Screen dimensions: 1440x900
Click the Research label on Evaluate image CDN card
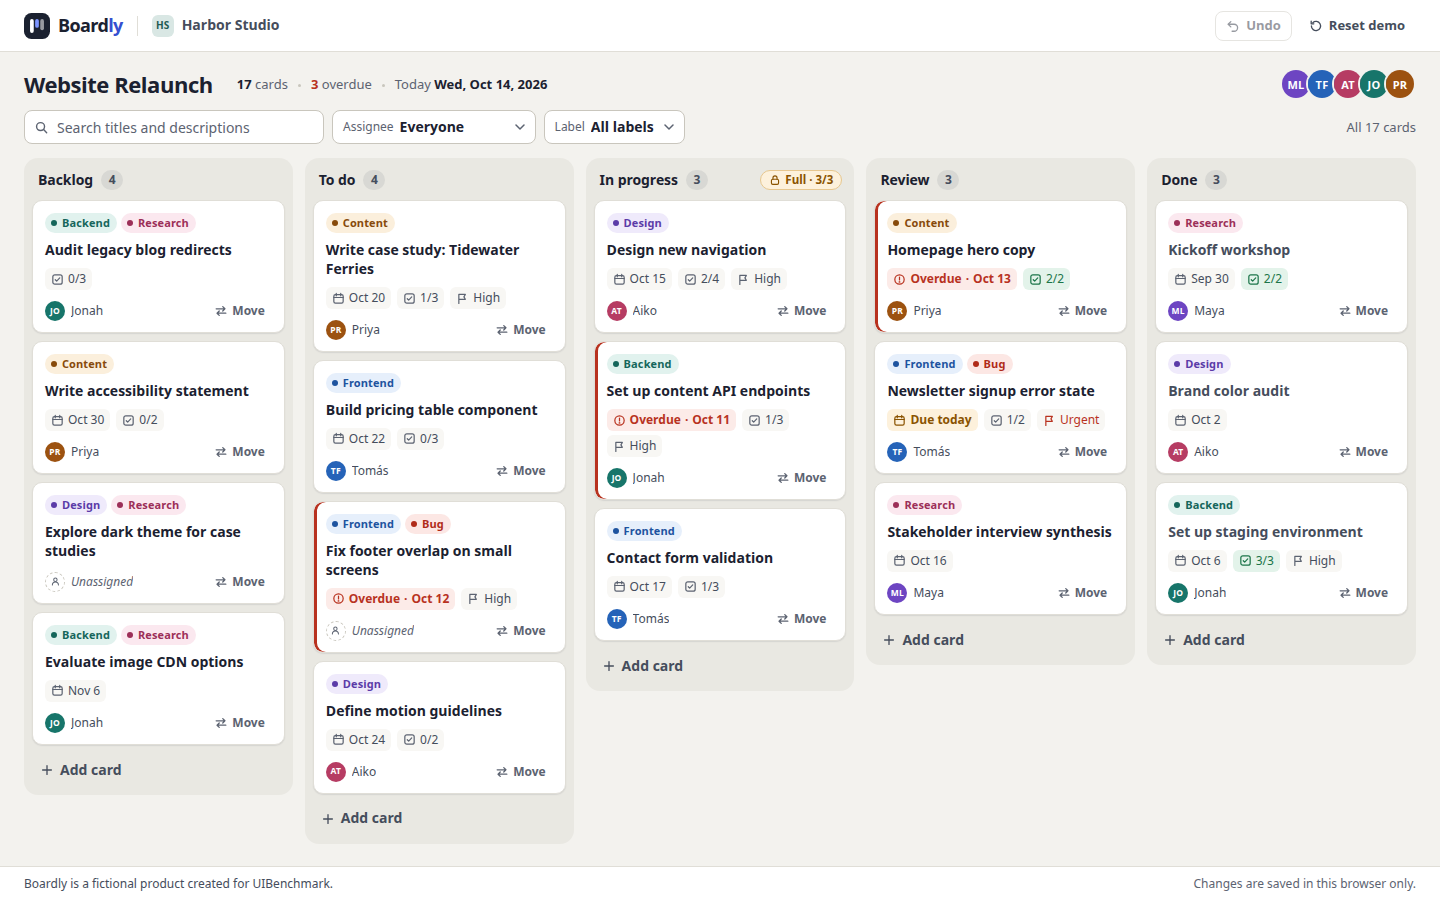157,635
